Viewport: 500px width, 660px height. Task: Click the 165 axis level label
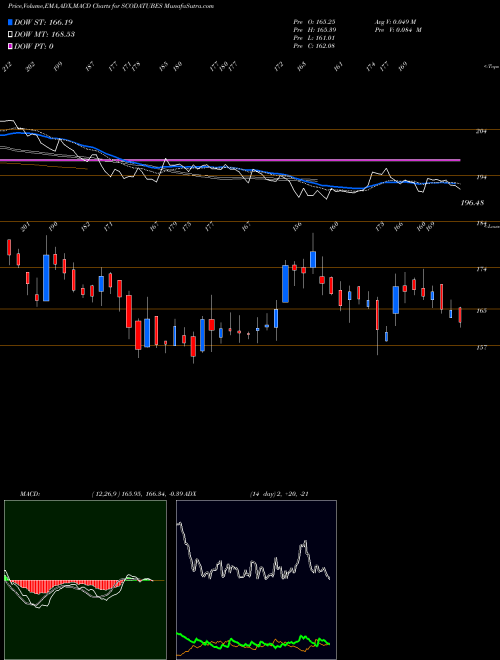[x=481, y=311]
